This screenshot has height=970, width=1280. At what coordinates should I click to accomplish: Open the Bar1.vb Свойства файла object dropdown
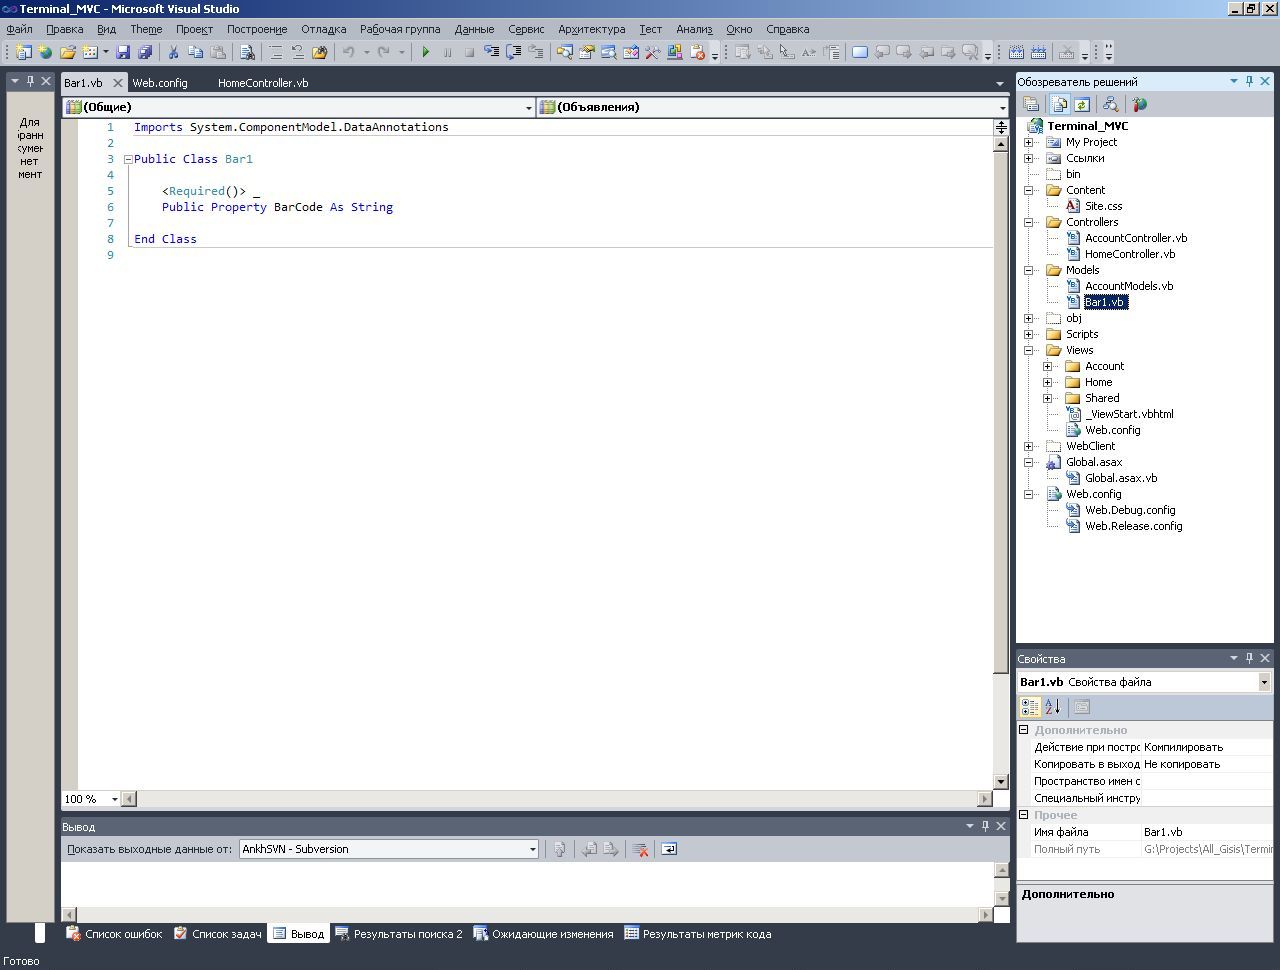point(1264,682)
